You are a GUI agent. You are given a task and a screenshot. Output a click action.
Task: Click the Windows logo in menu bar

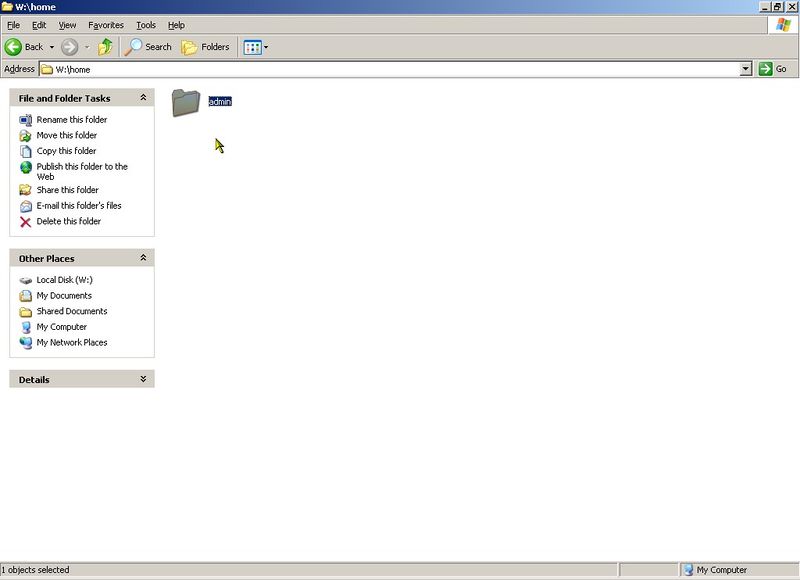coord(783,24)
